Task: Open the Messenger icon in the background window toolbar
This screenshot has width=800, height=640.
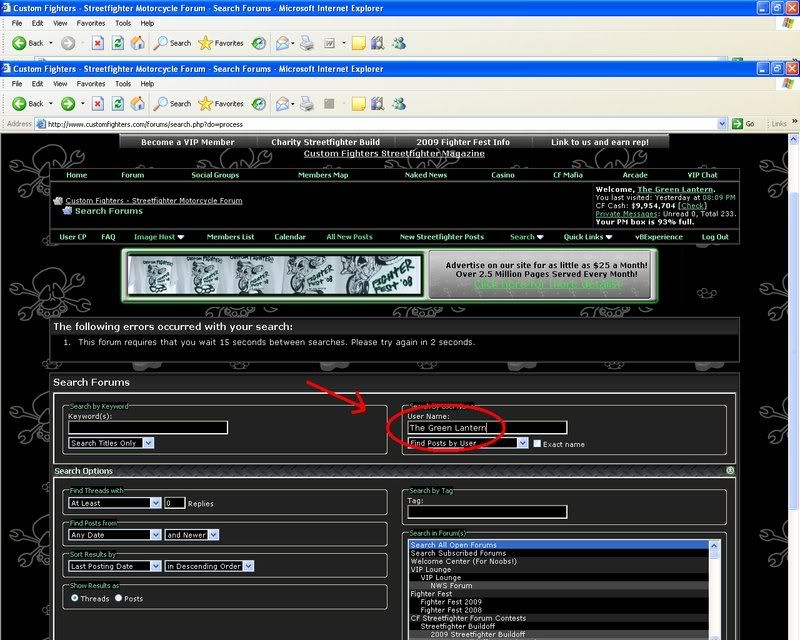Action: pos(399,43)
